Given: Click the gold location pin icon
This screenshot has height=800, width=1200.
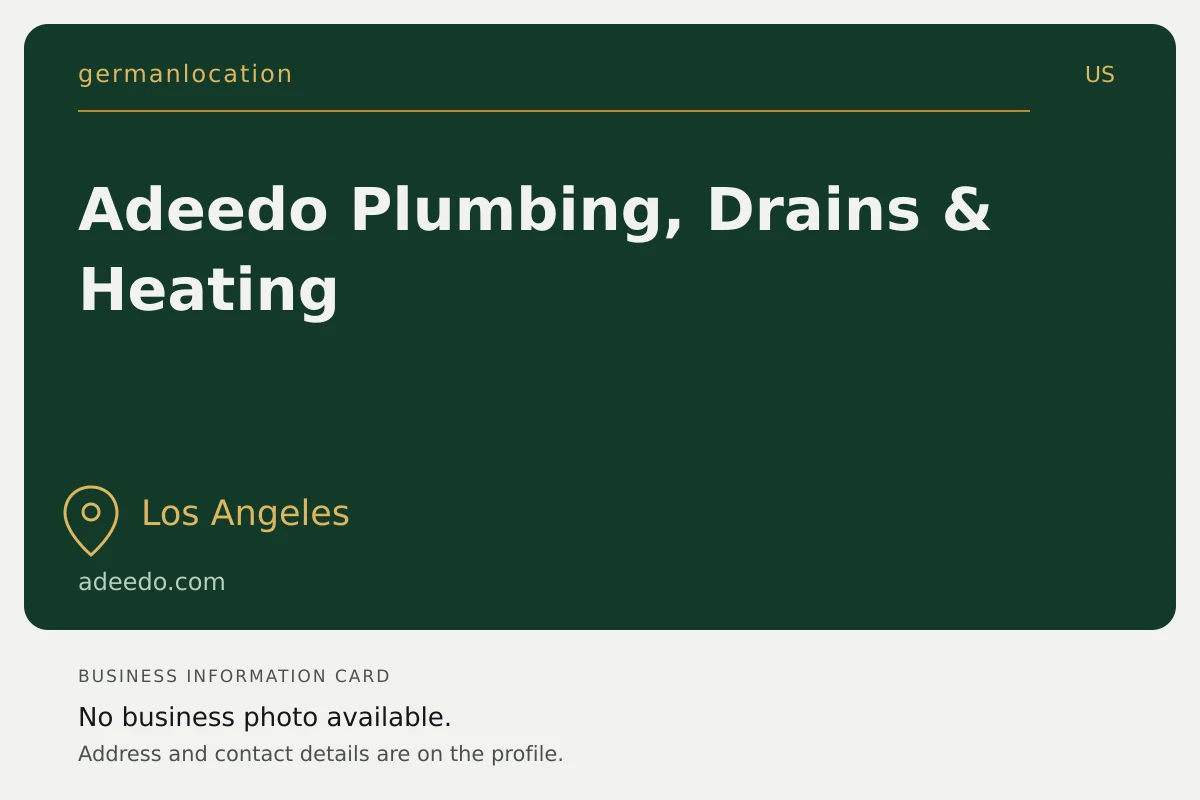Looking at the screenshot, I should coord(91,520).
